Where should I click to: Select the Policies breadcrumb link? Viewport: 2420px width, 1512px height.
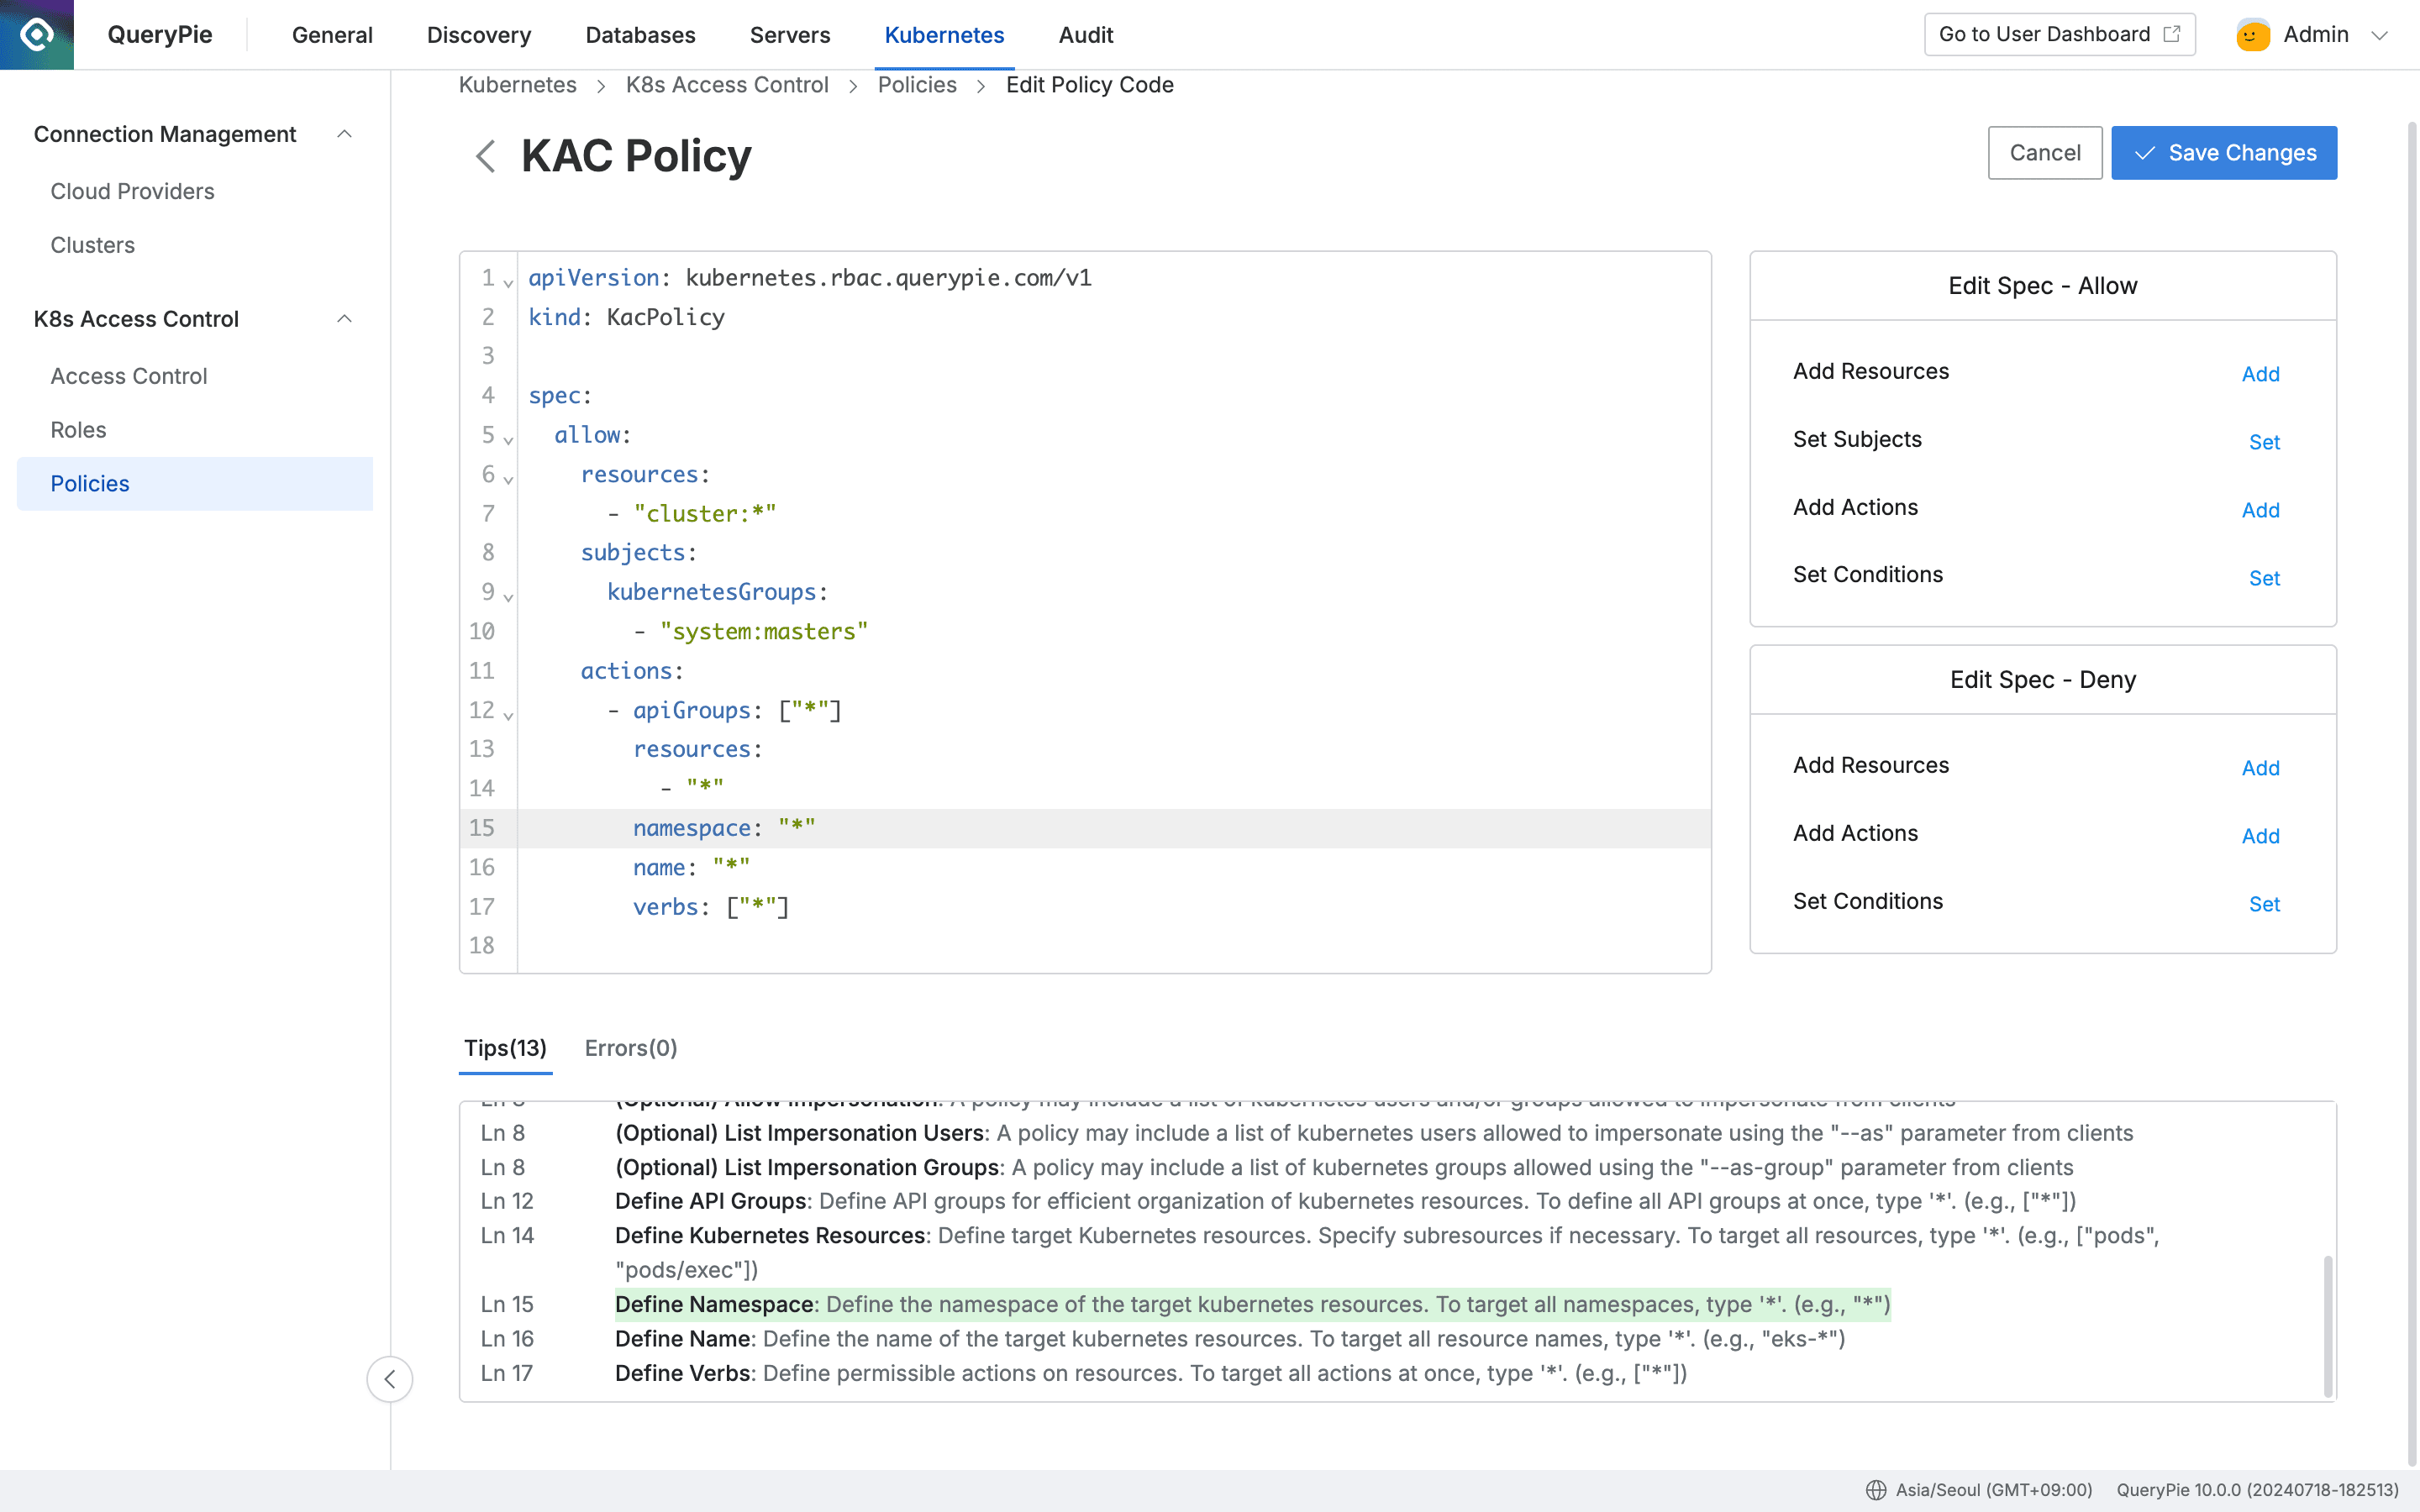click(x=917, y=85)
